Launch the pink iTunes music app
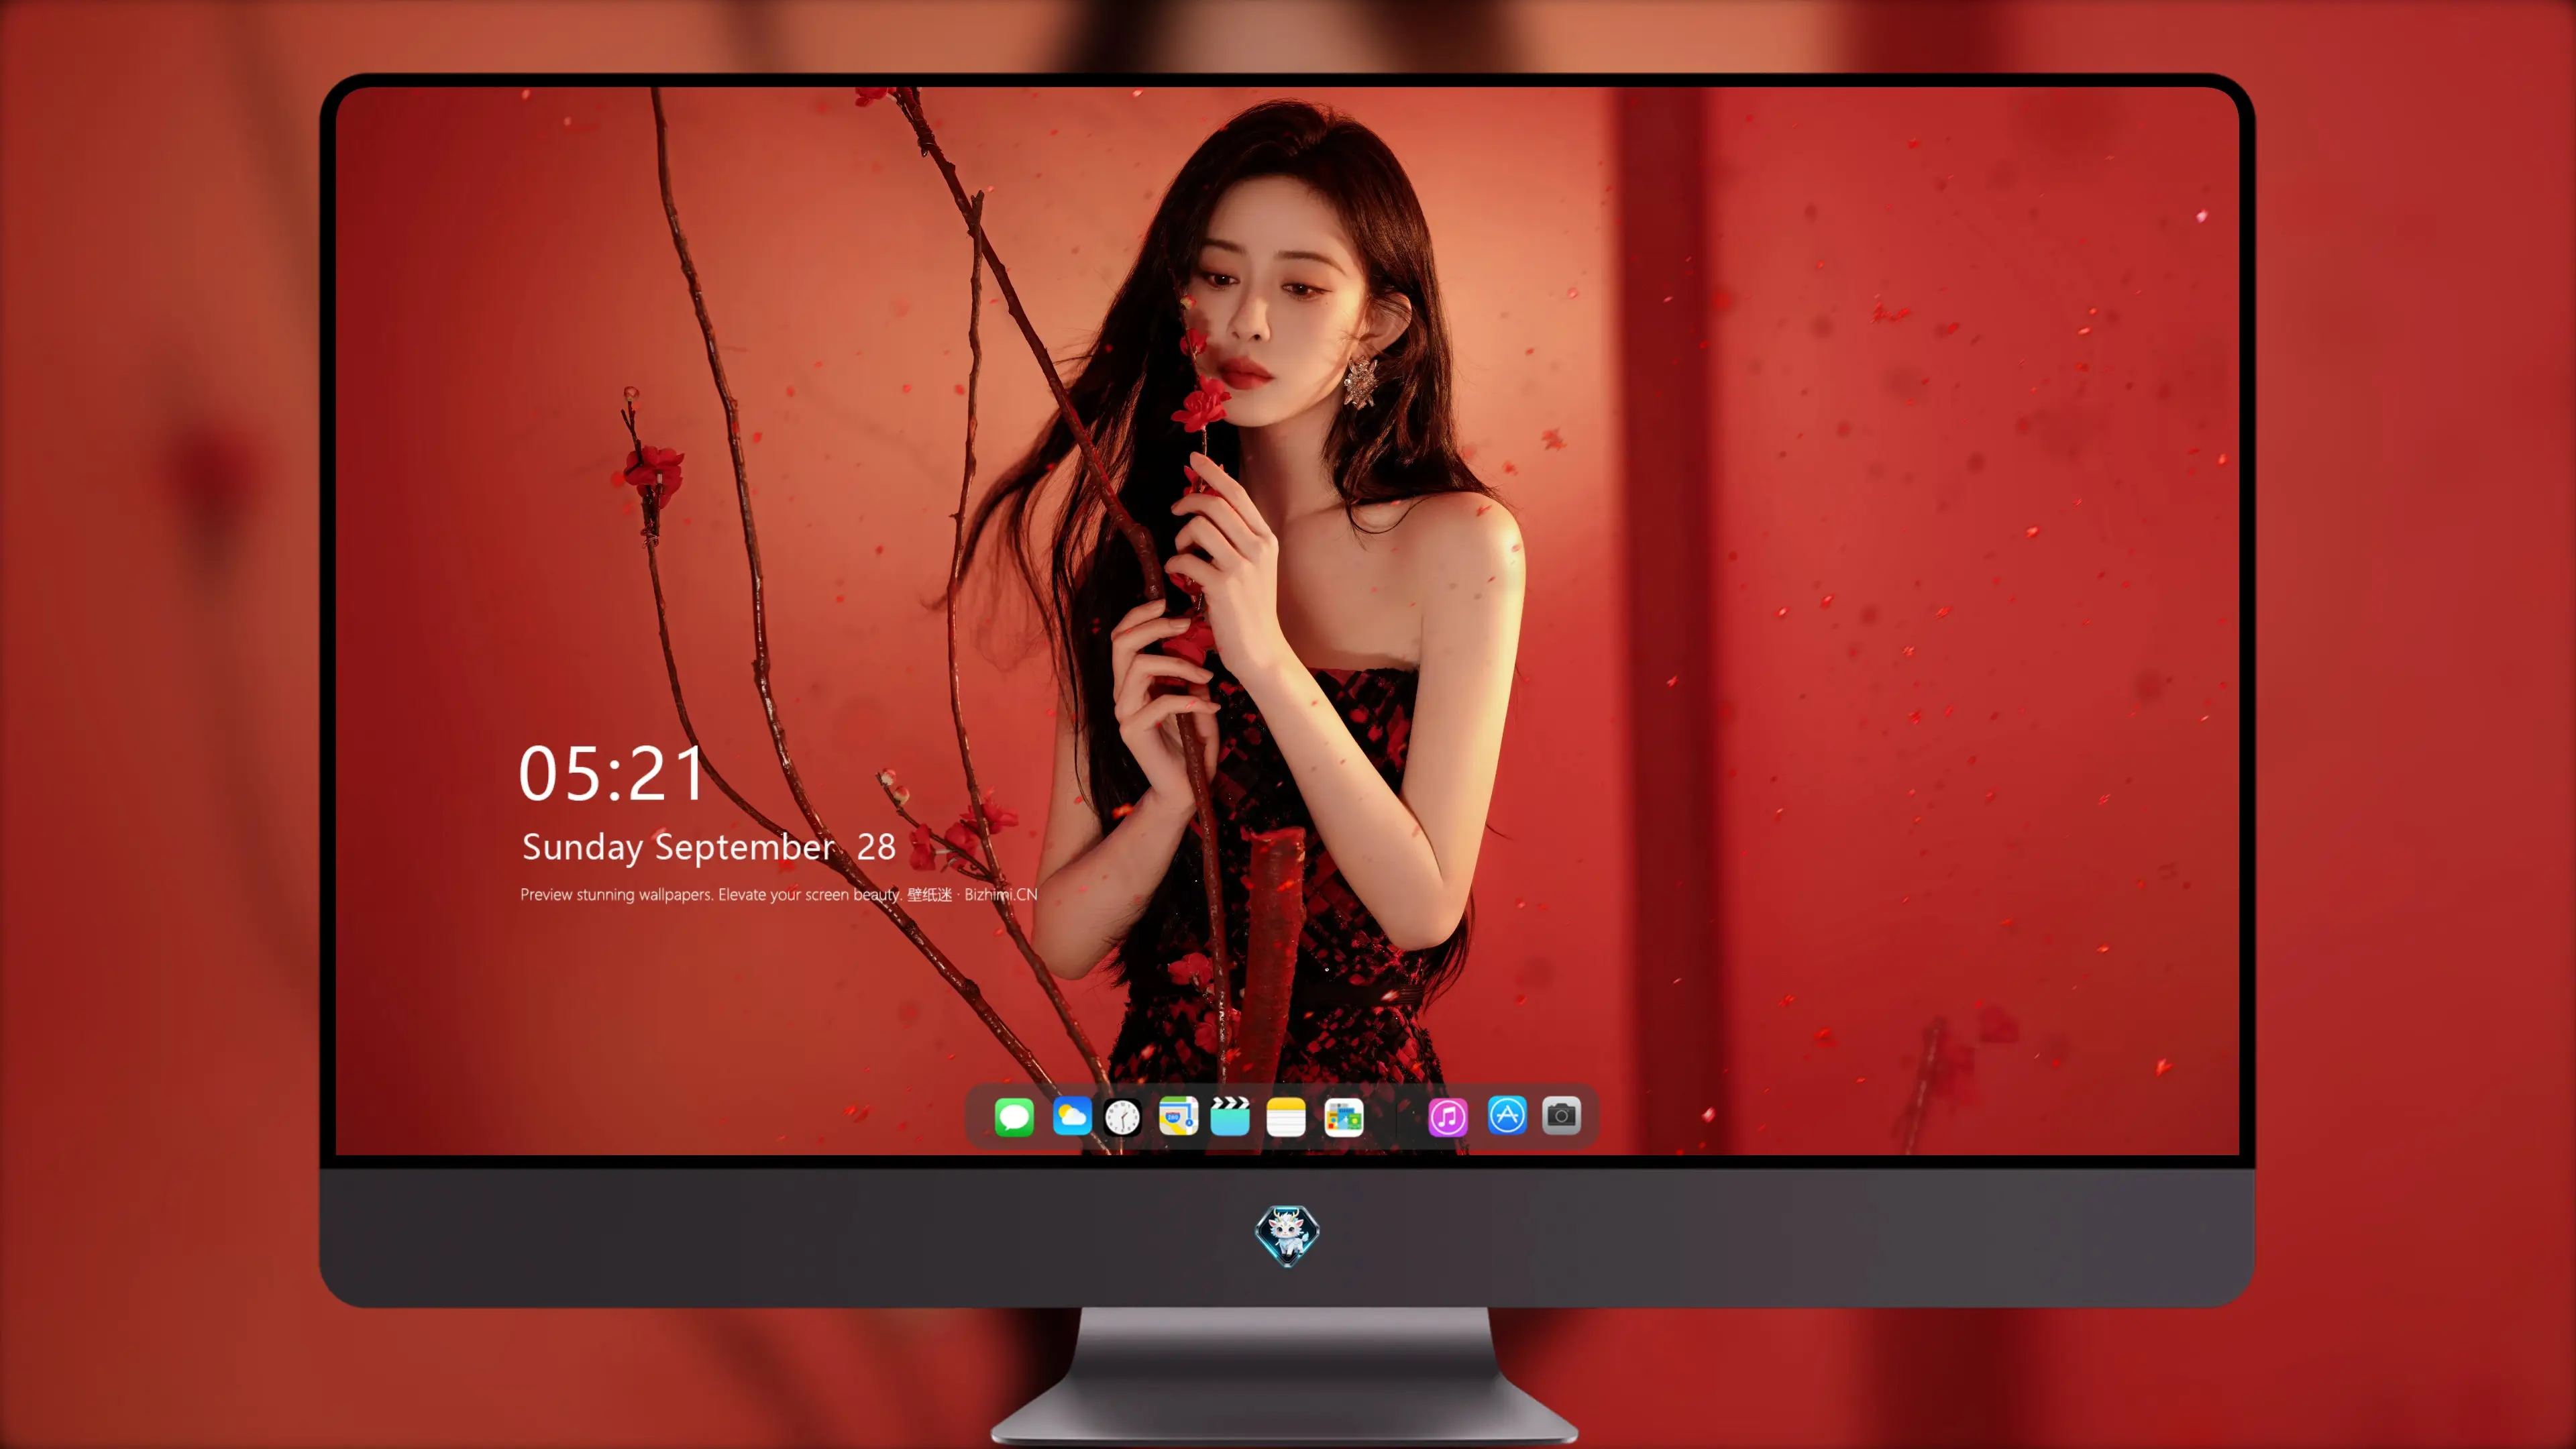 [x=1447, y=1116]
